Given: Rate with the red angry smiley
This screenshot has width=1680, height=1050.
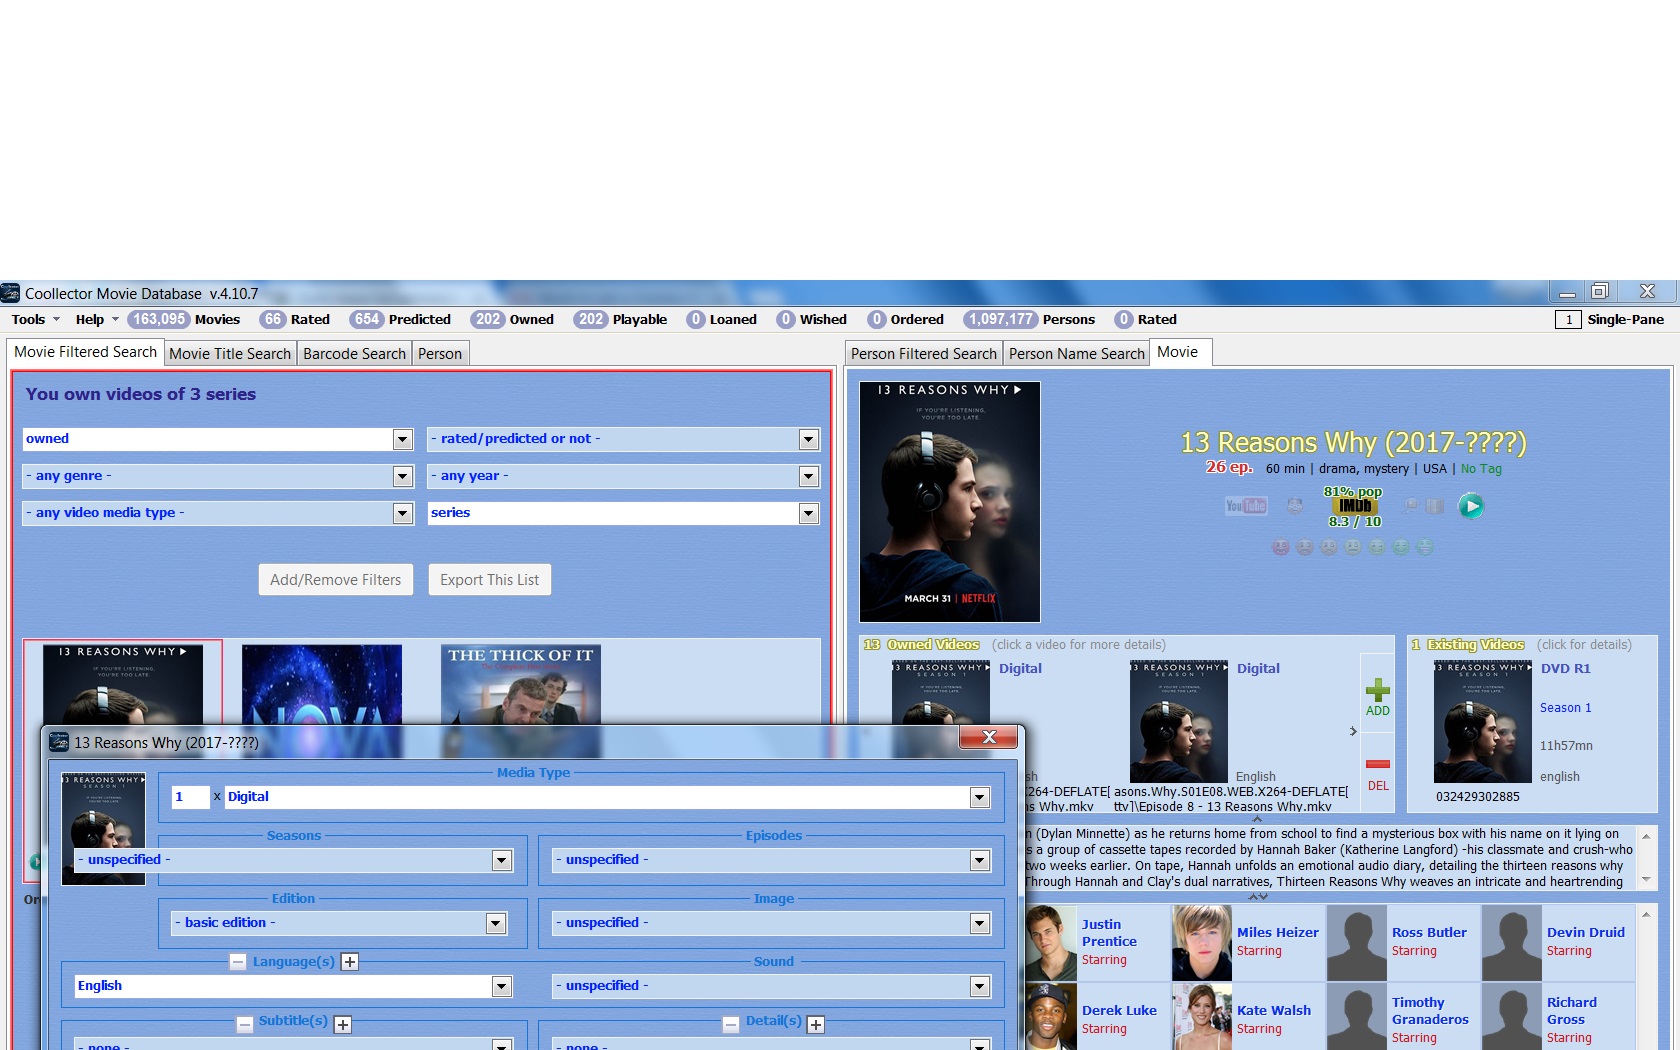Looking at the screenshot, I should [1281, 547].
